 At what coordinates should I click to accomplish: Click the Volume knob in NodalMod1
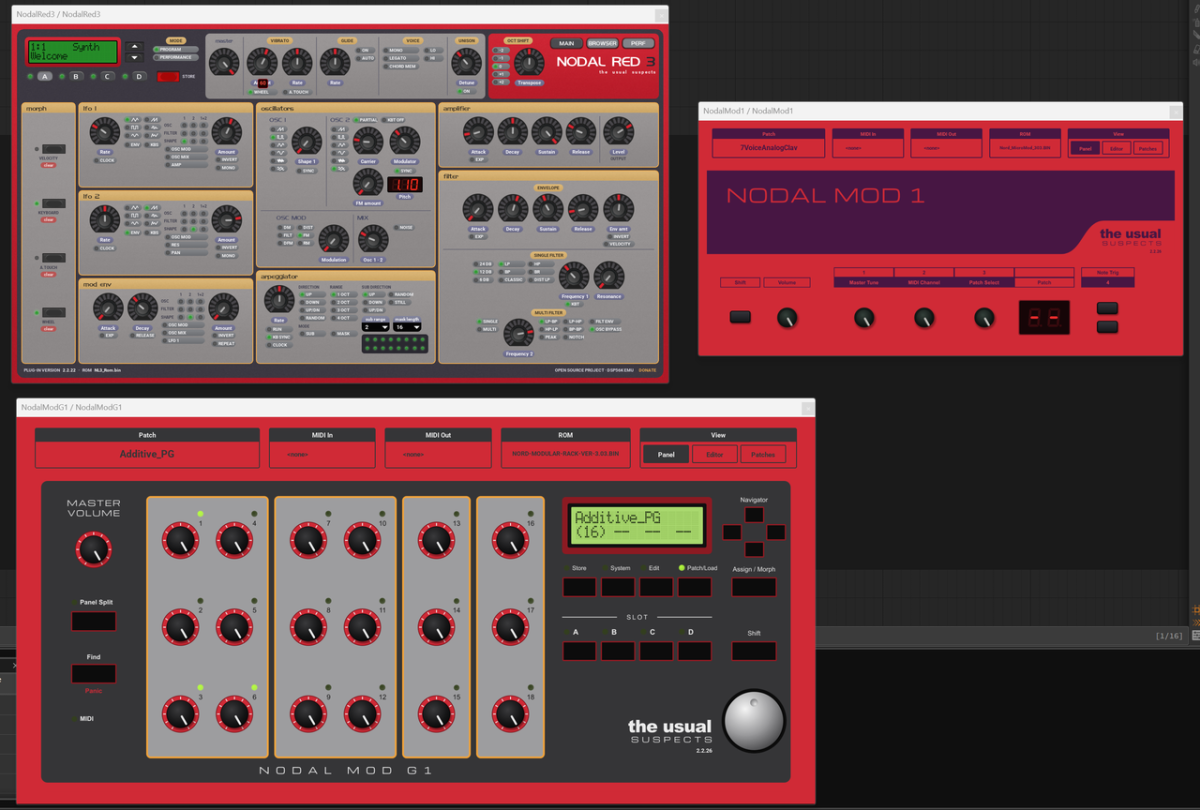click(788, 318)
